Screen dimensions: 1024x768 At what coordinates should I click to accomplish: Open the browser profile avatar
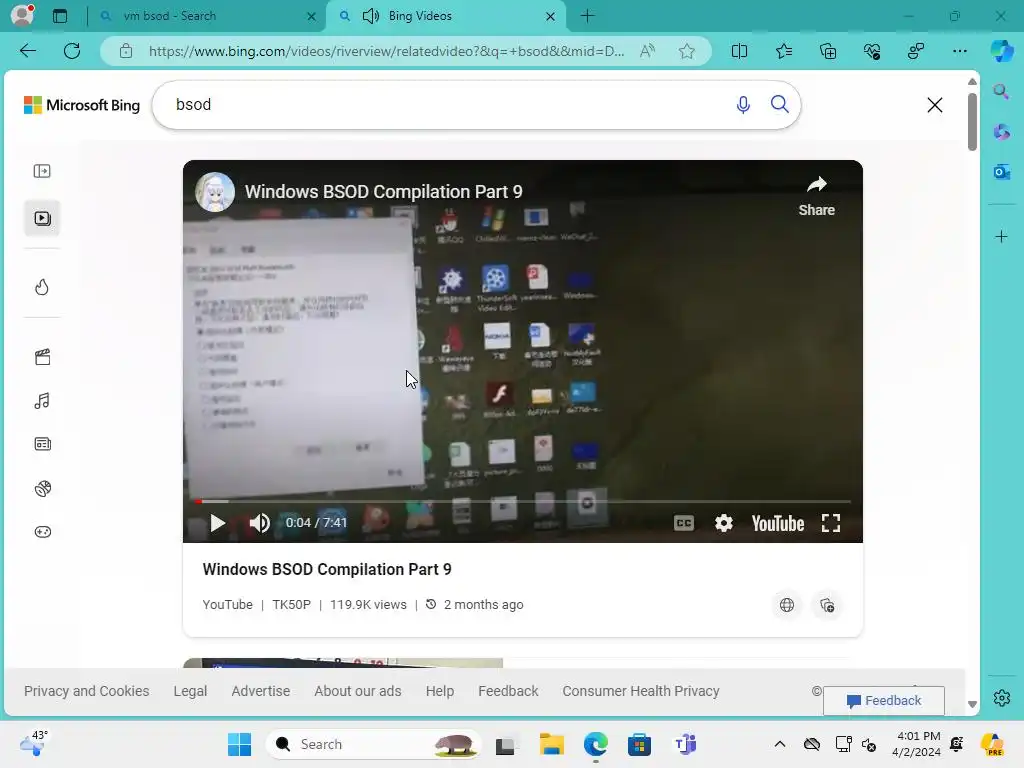[23, 15]
